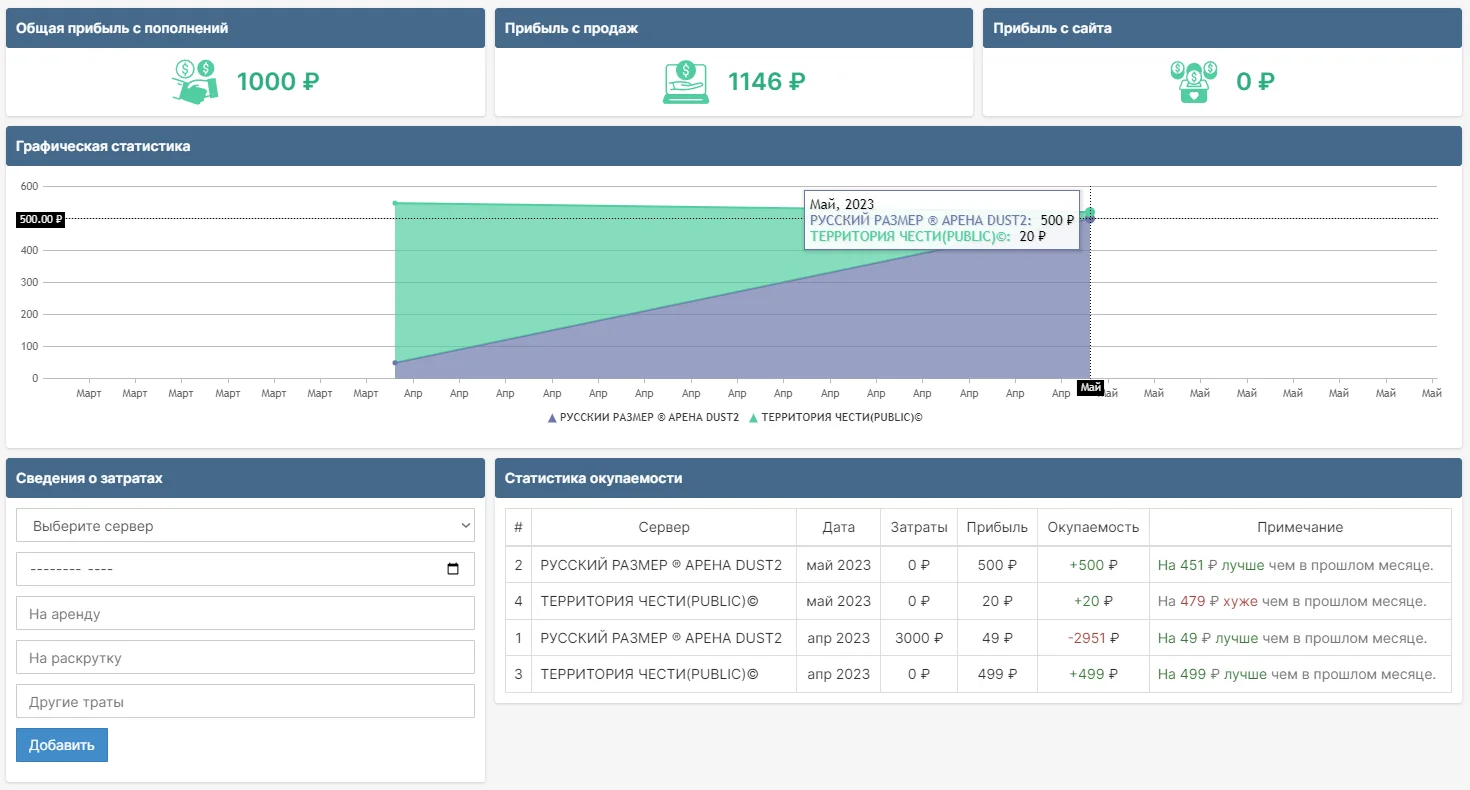Click the laptop sales profit icon
The image size is (1470, 790).
[686, 81]
